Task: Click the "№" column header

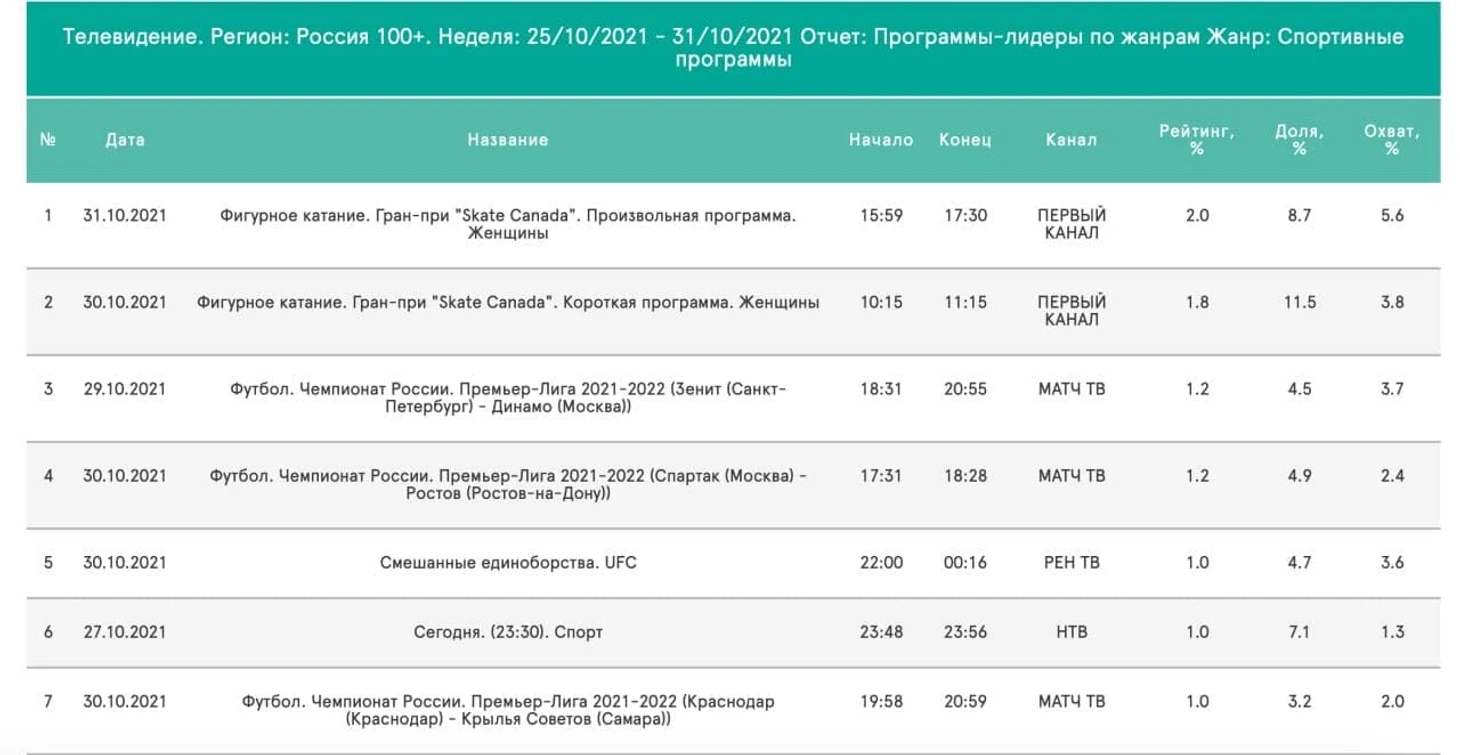Action: [48, 140]
